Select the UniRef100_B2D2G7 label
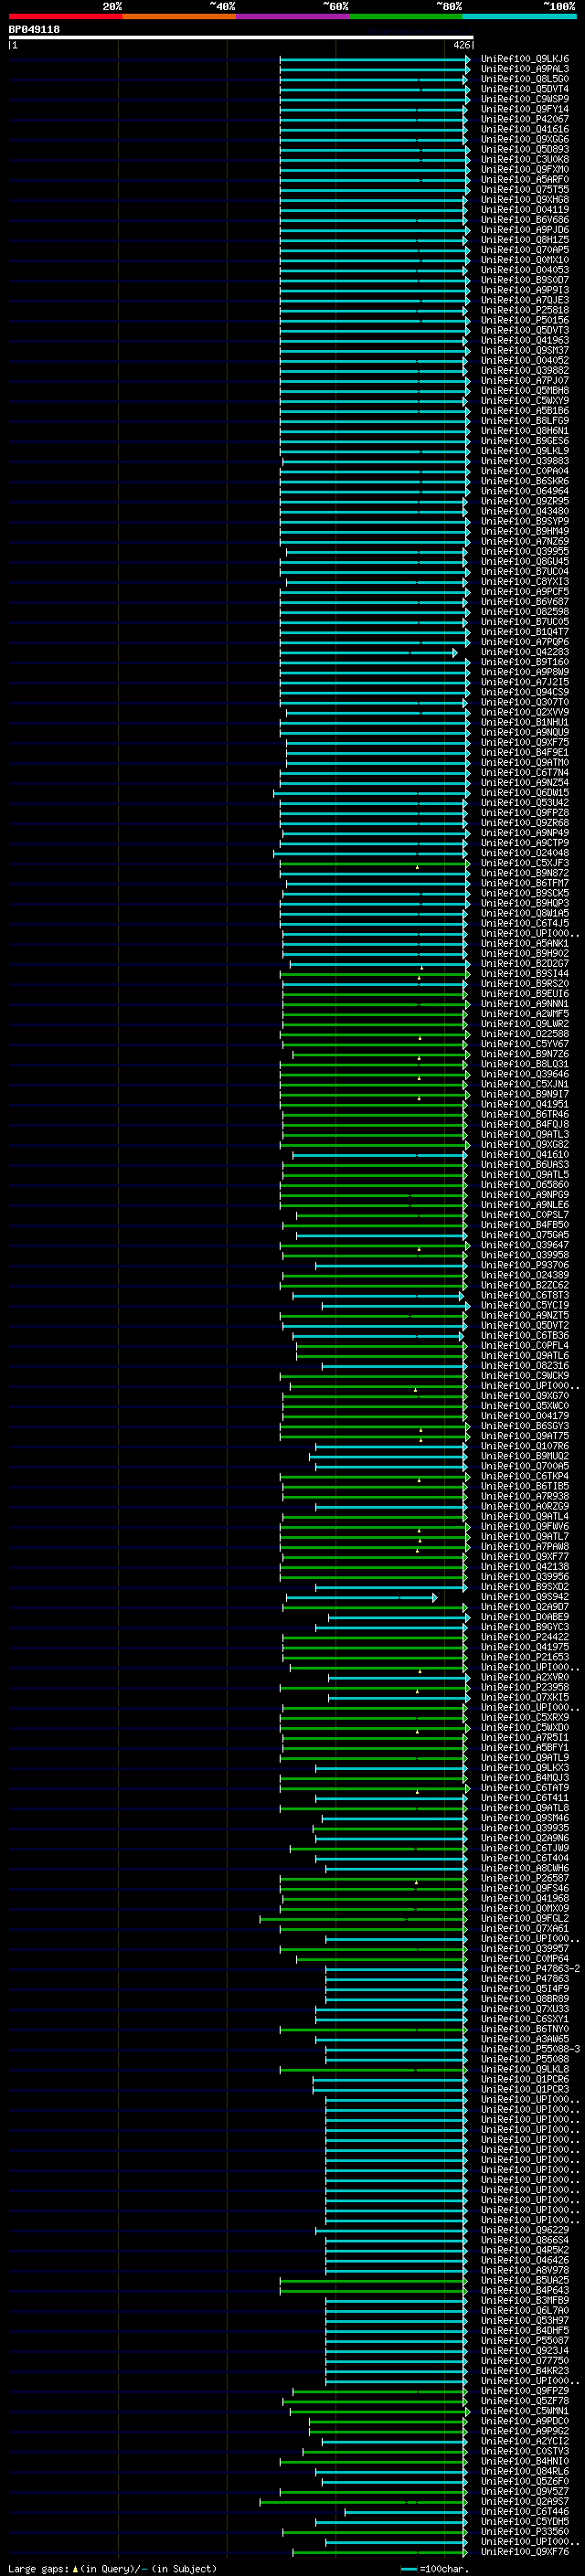The height and width of the screenshot is (2576, 585). (x=525, y=963)
